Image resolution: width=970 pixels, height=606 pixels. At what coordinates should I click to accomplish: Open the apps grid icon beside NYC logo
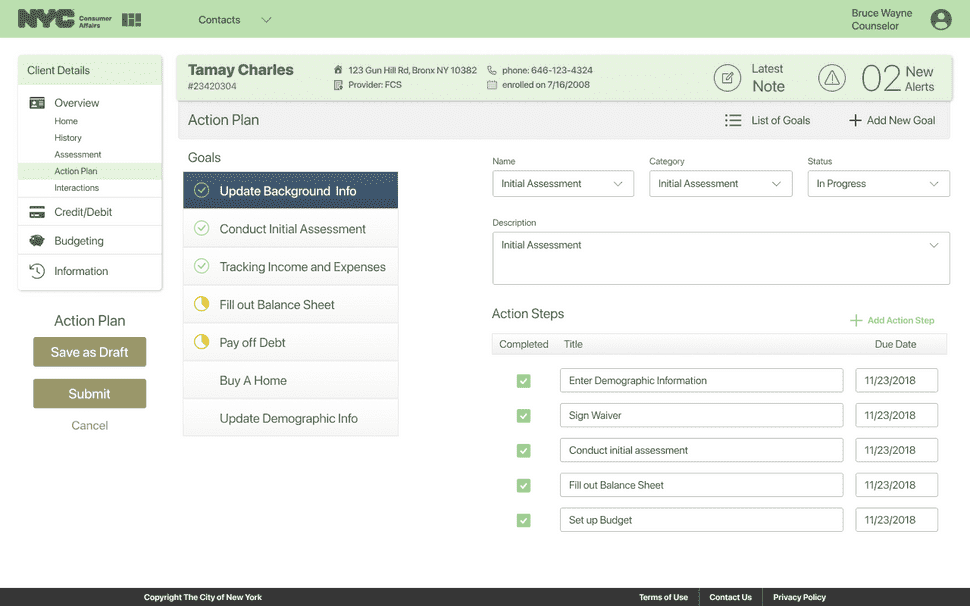[x=131, y=19]
